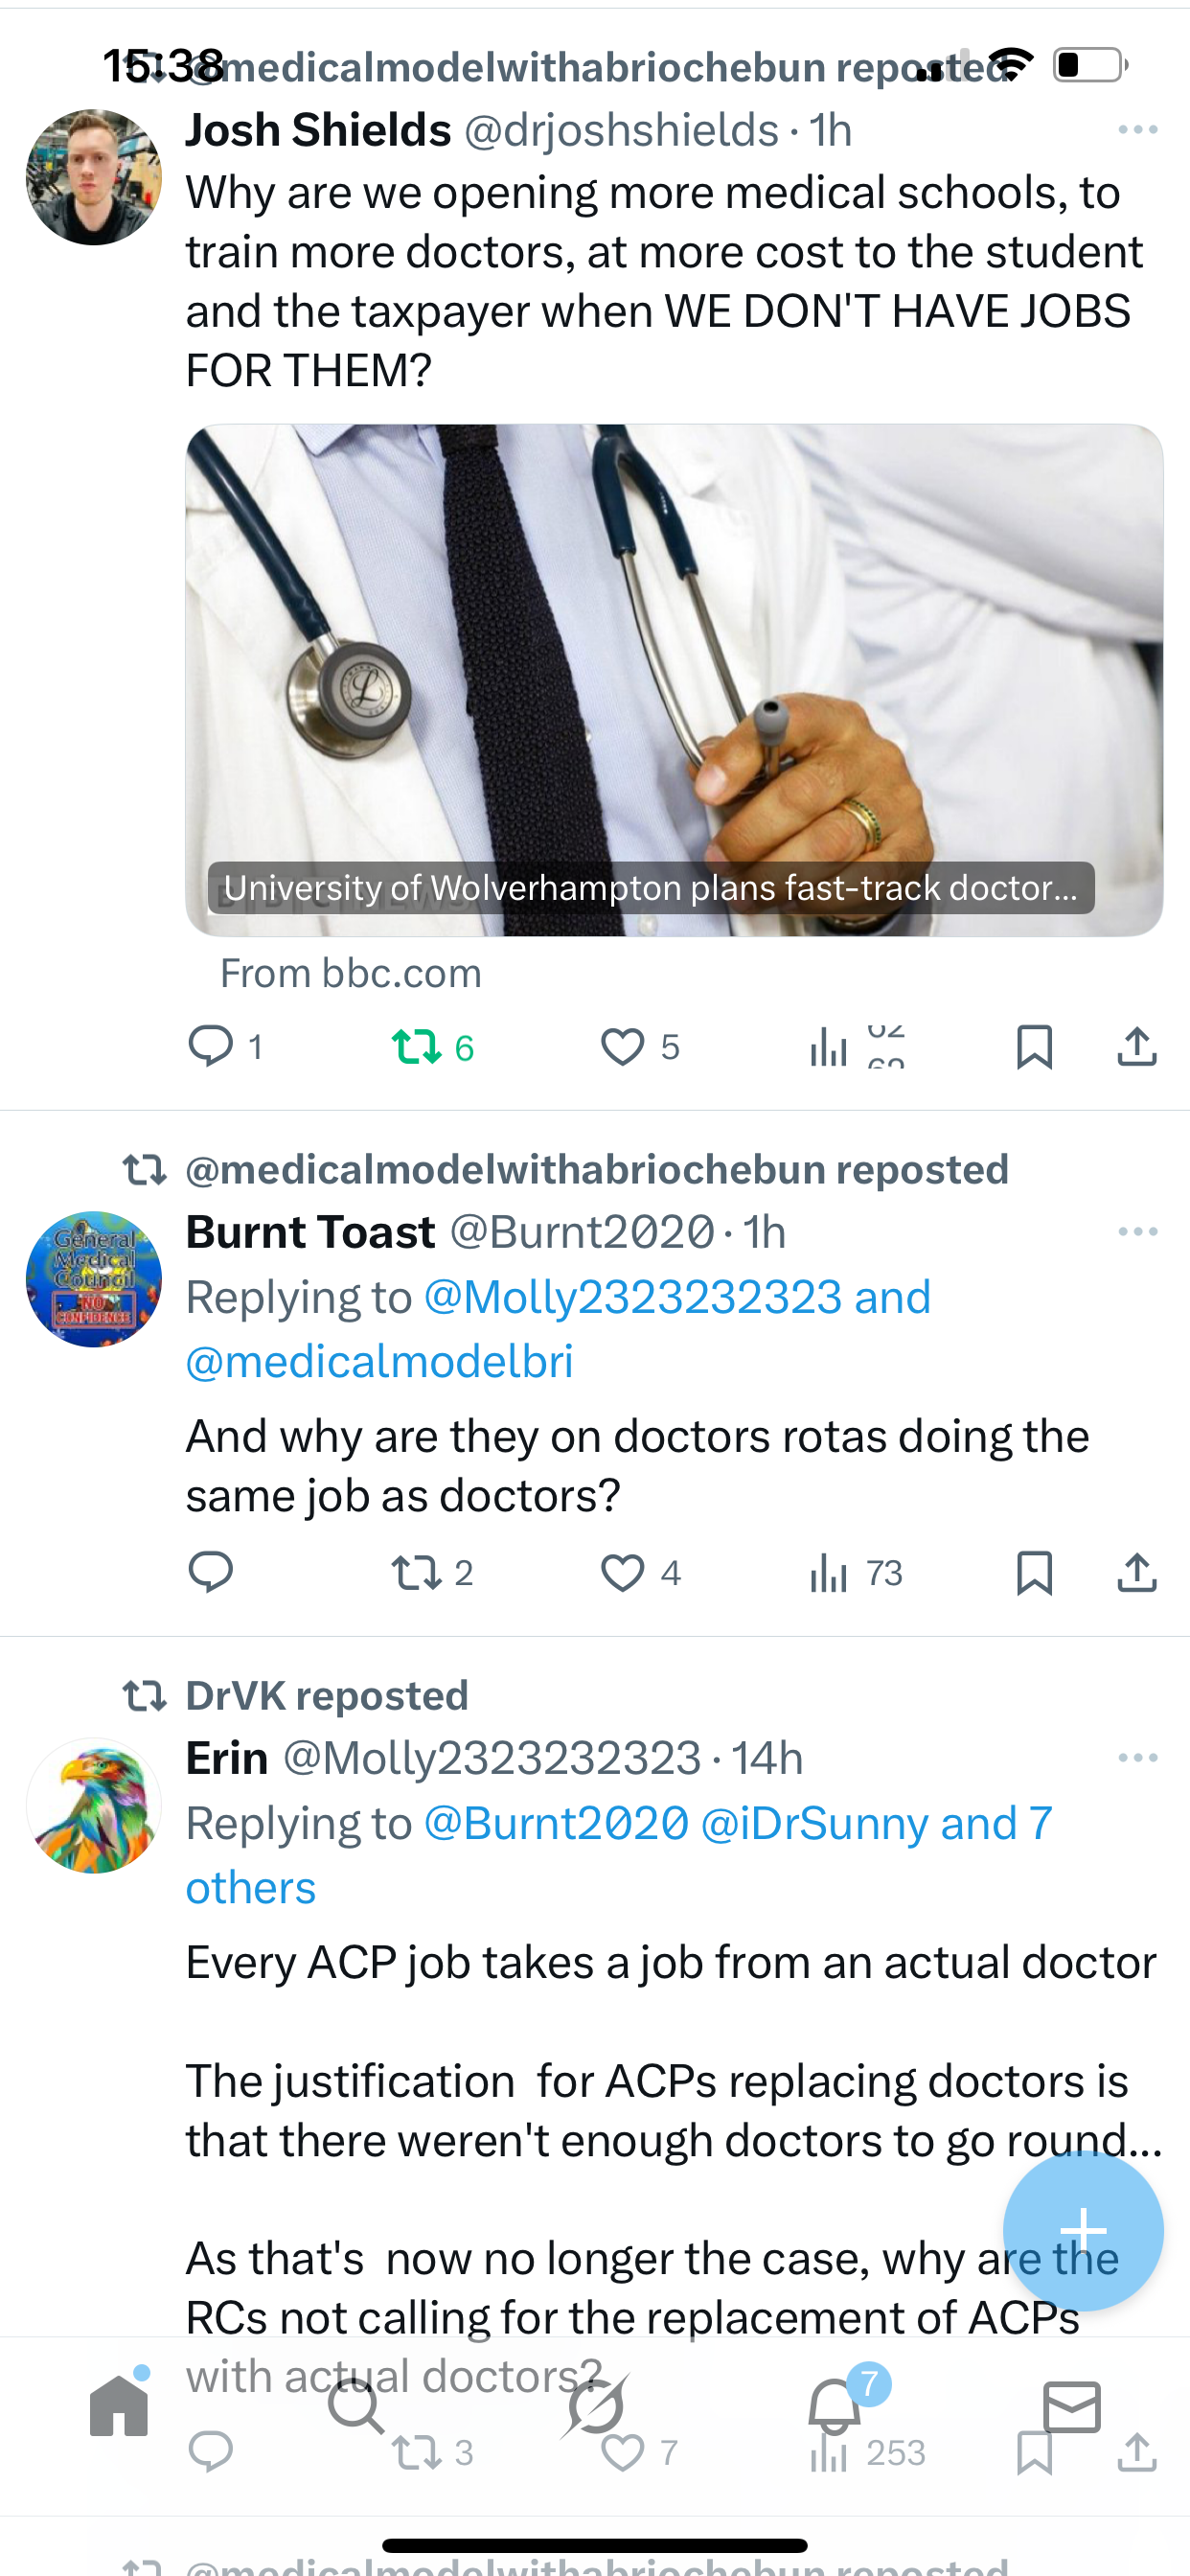Open more options for Erin's tweet
The height and width of the screenshot is (2576, 1190).
(x=1138, y=1758)
